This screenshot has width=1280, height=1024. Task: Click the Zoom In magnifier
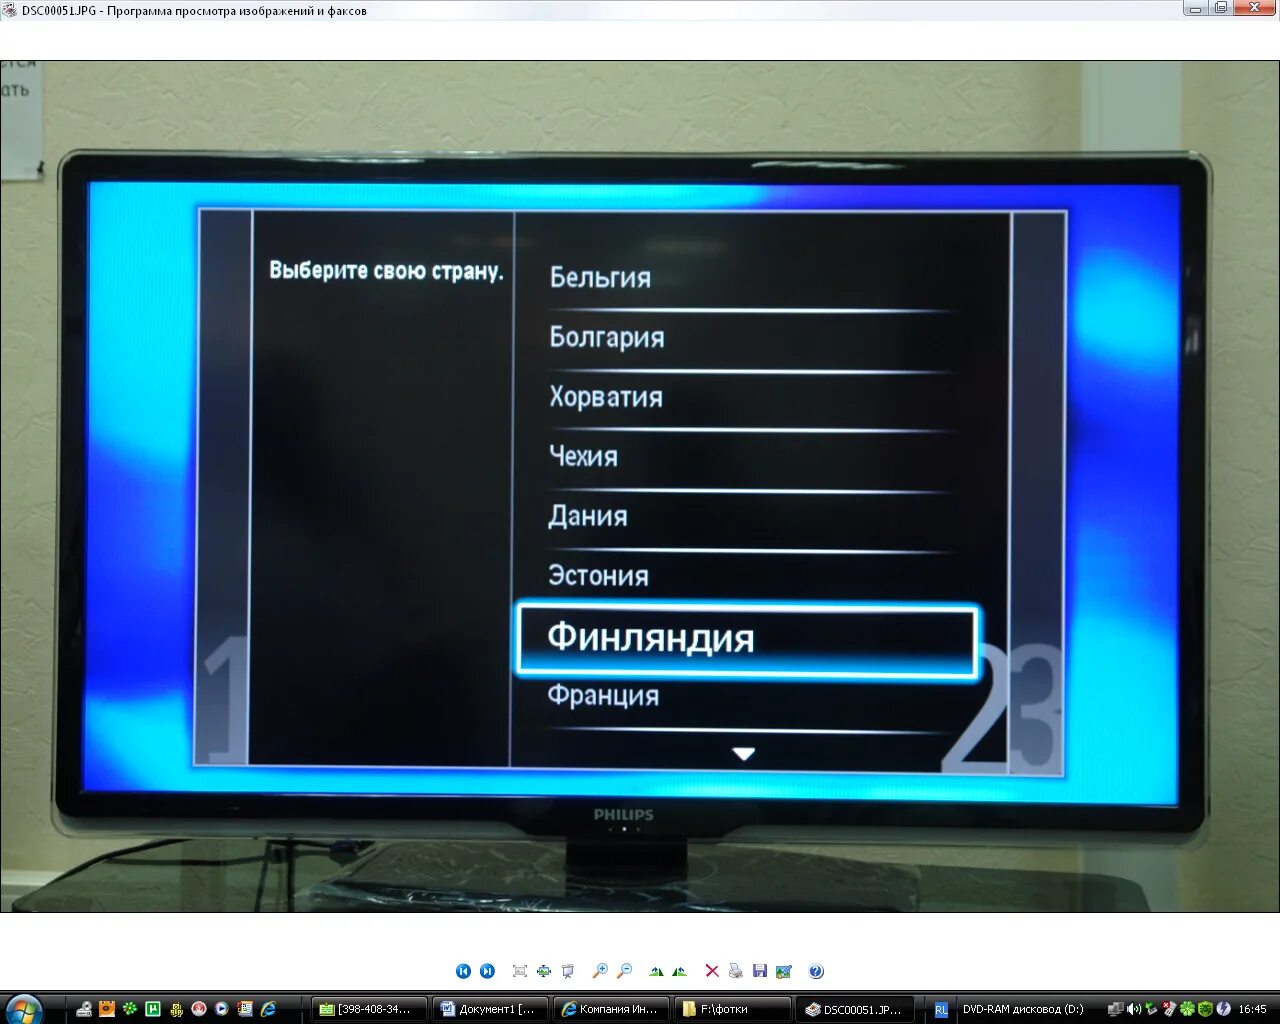pyautogui.click(x=600, y=971)
